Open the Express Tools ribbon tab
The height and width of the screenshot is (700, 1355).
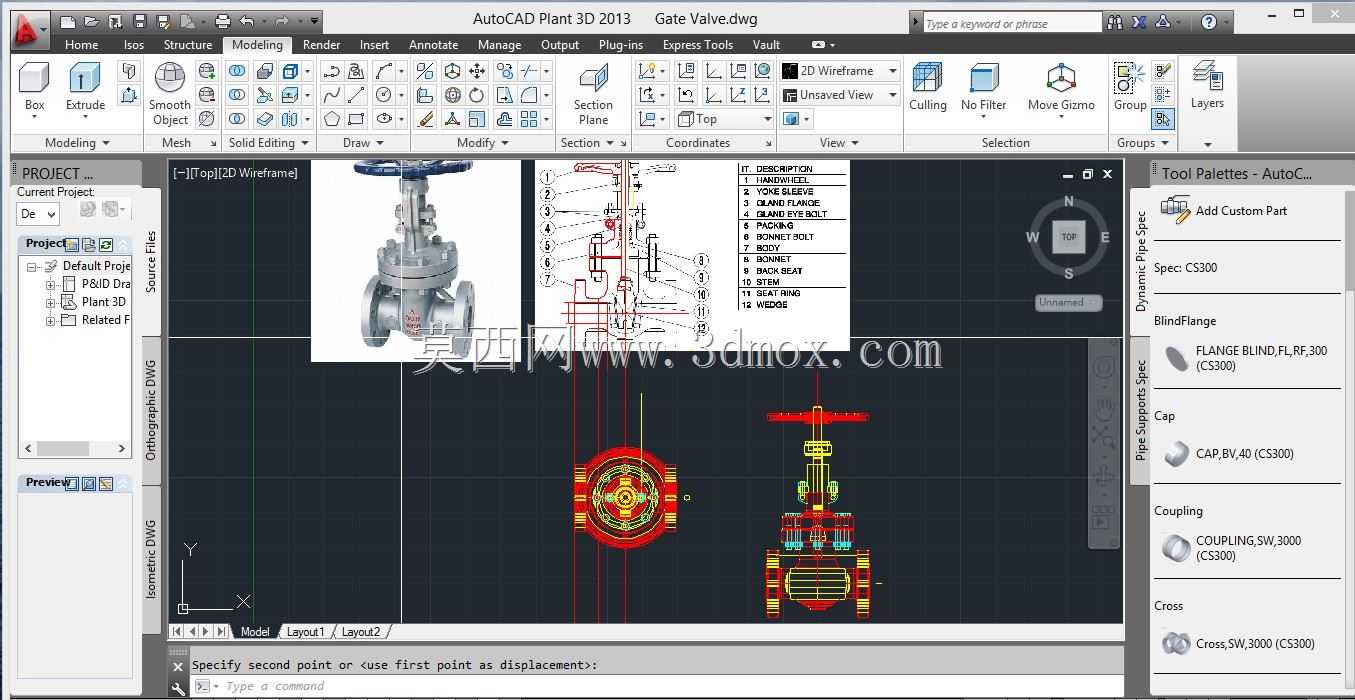pos(697,44)
